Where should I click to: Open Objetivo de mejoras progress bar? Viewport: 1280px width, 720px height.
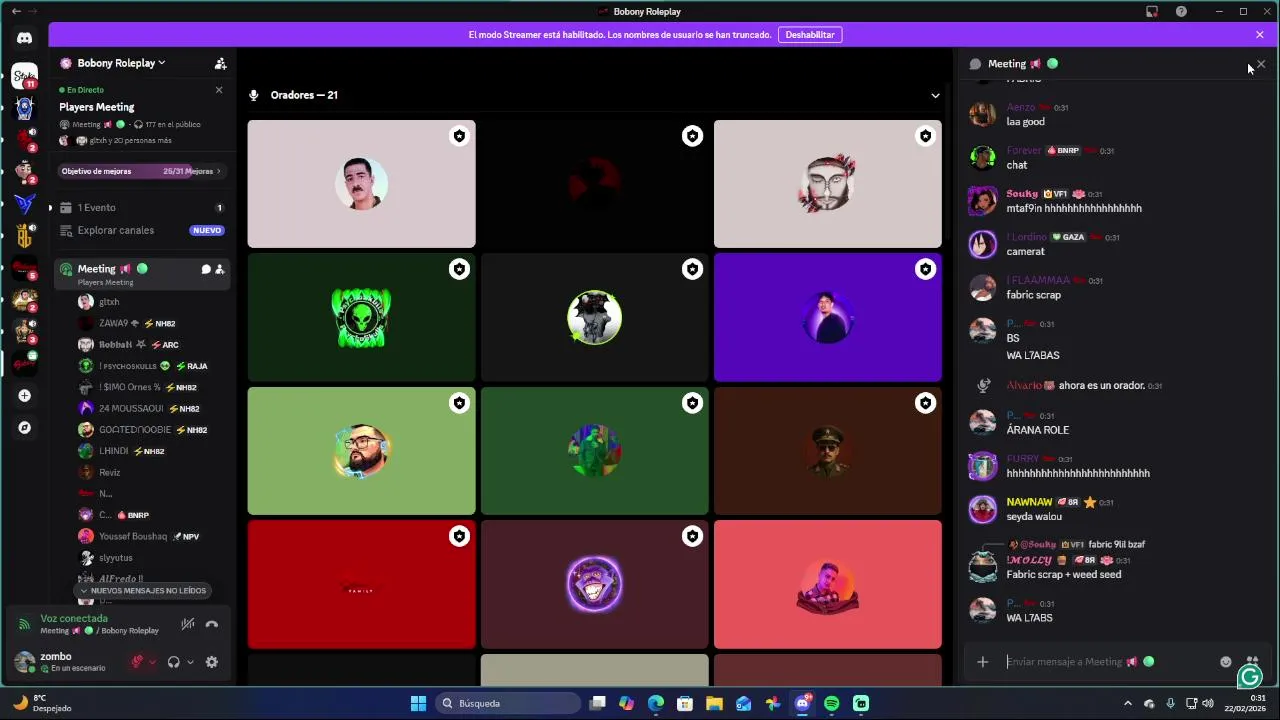(141, 171)
